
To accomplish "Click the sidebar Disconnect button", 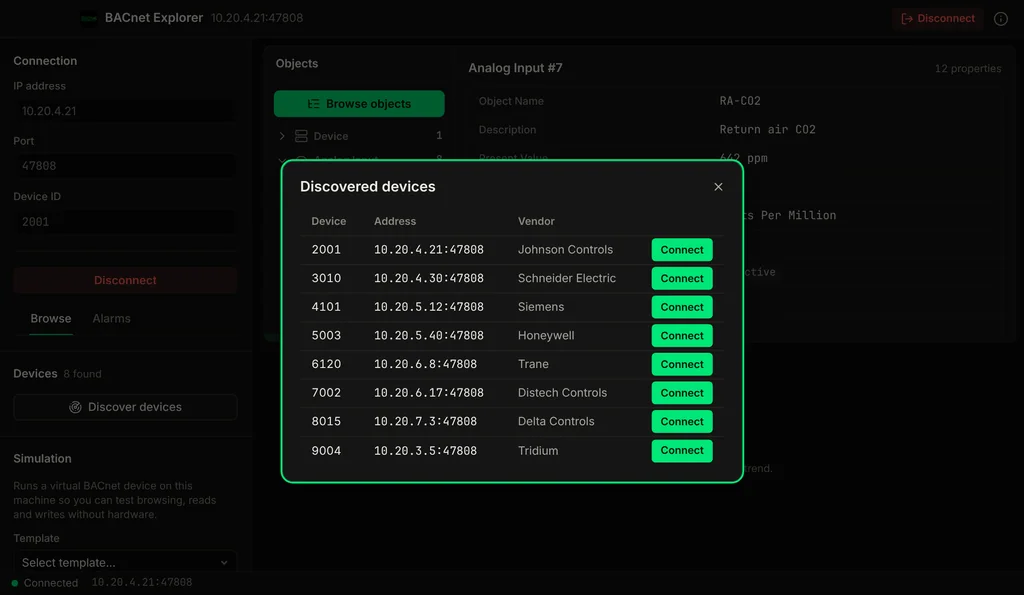I will (x=125, y=280).
